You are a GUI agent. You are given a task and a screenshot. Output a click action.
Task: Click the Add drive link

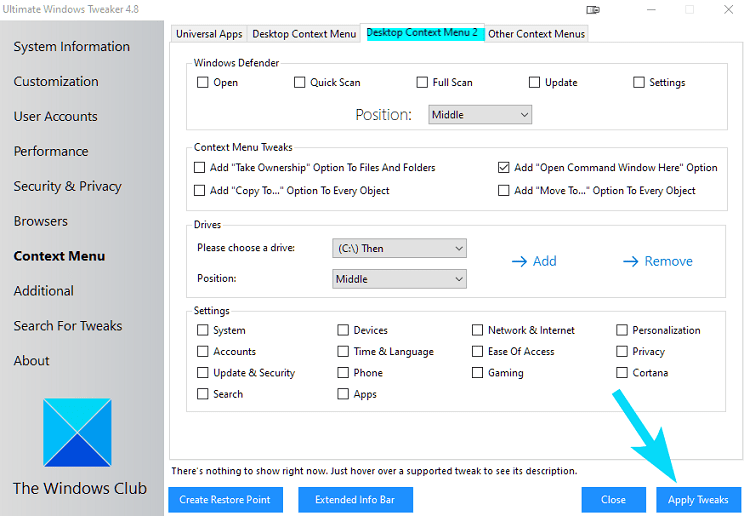pos(534,262)
